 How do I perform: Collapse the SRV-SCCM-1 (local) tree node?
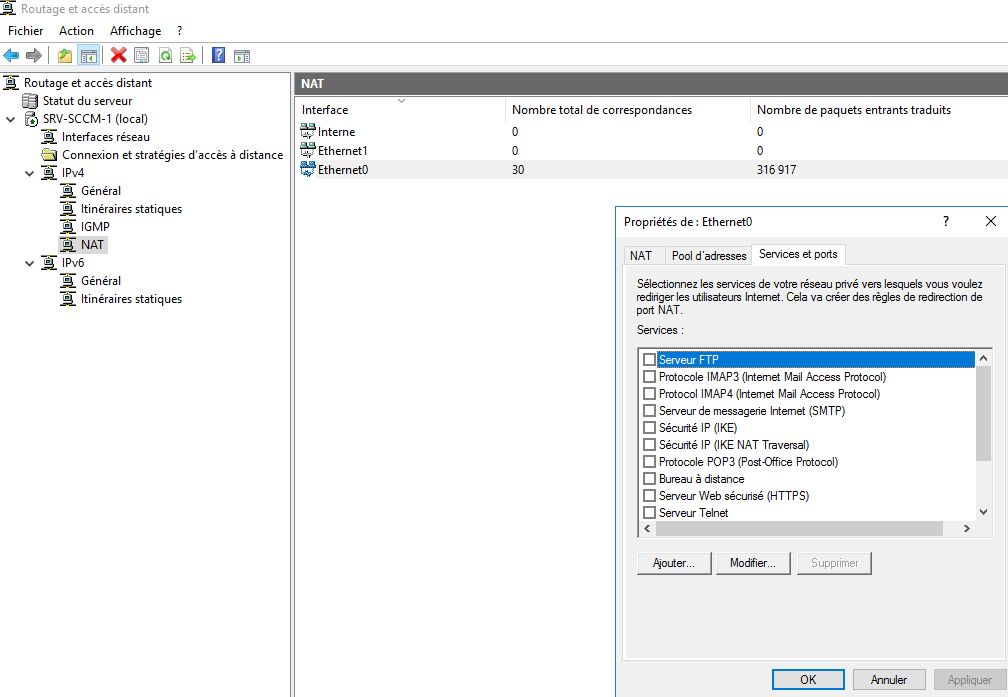click(11, 119)
